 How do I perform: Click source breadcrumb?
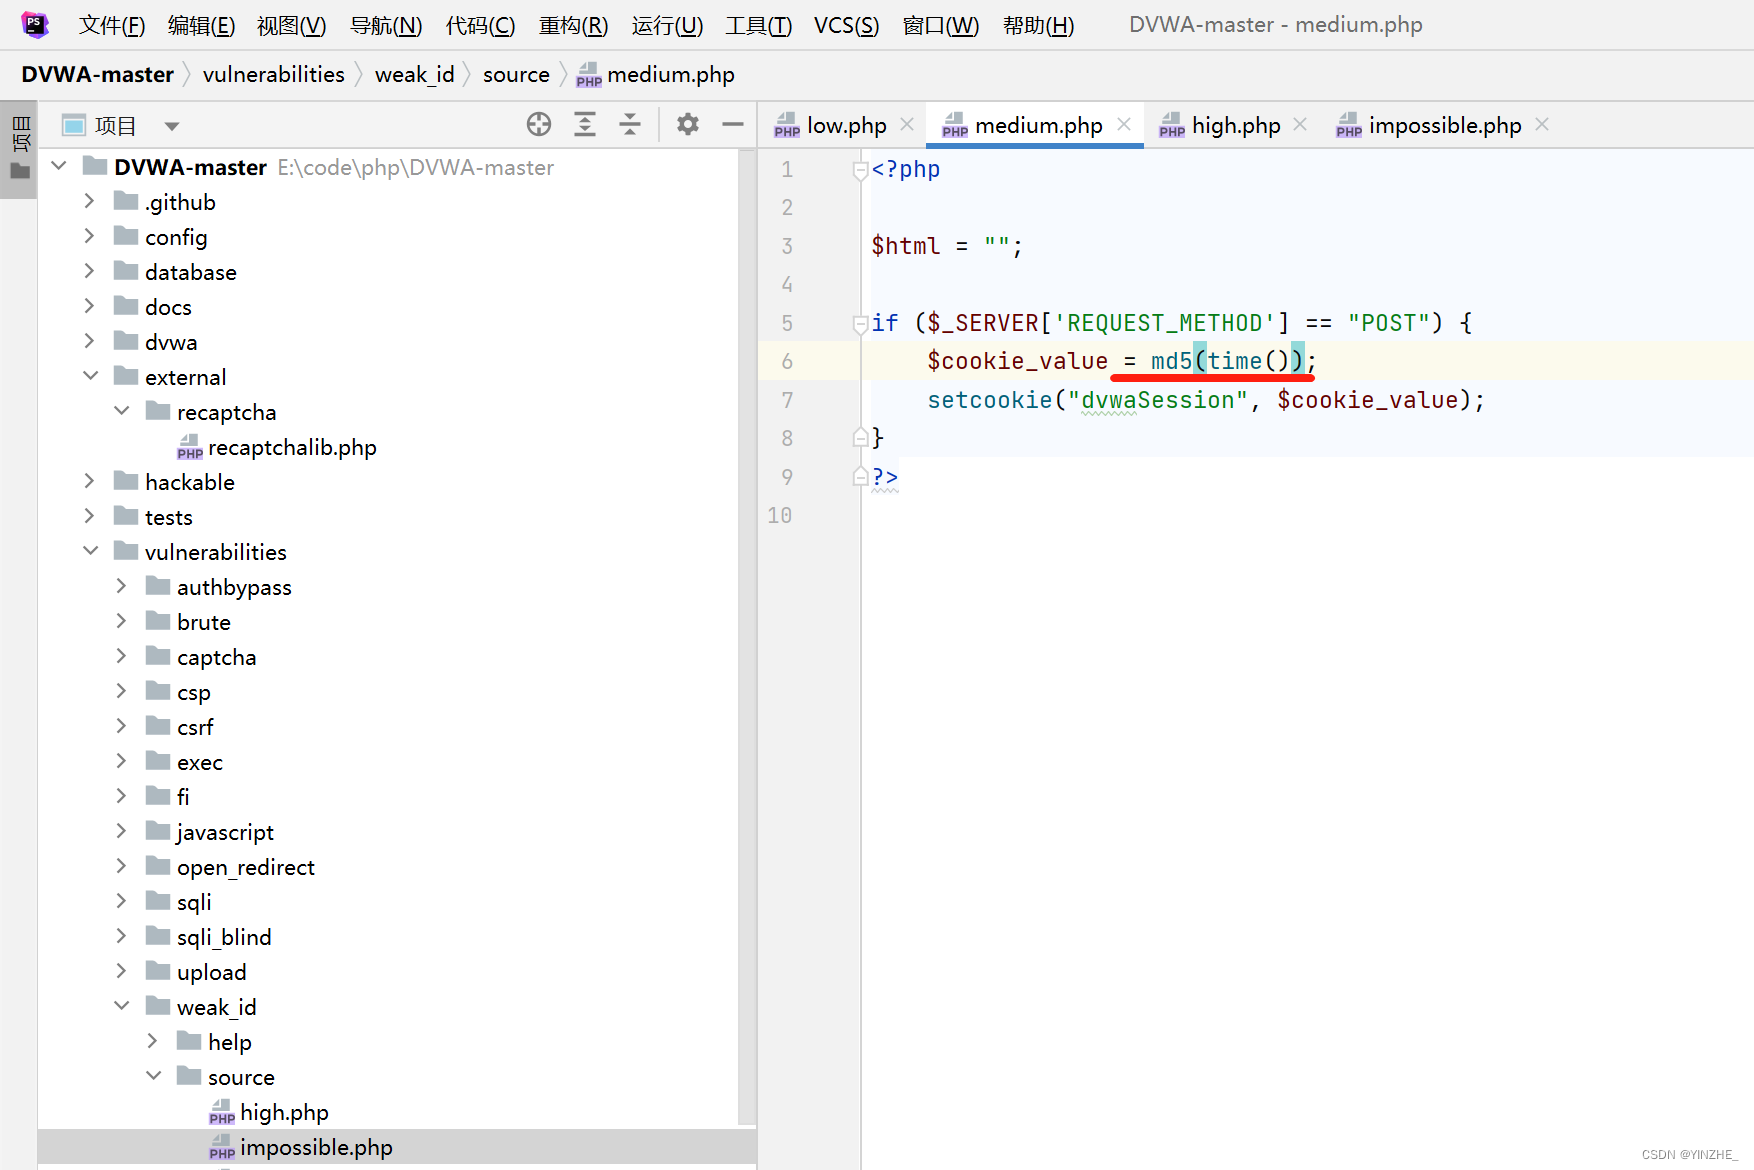(x=516, y=75)
